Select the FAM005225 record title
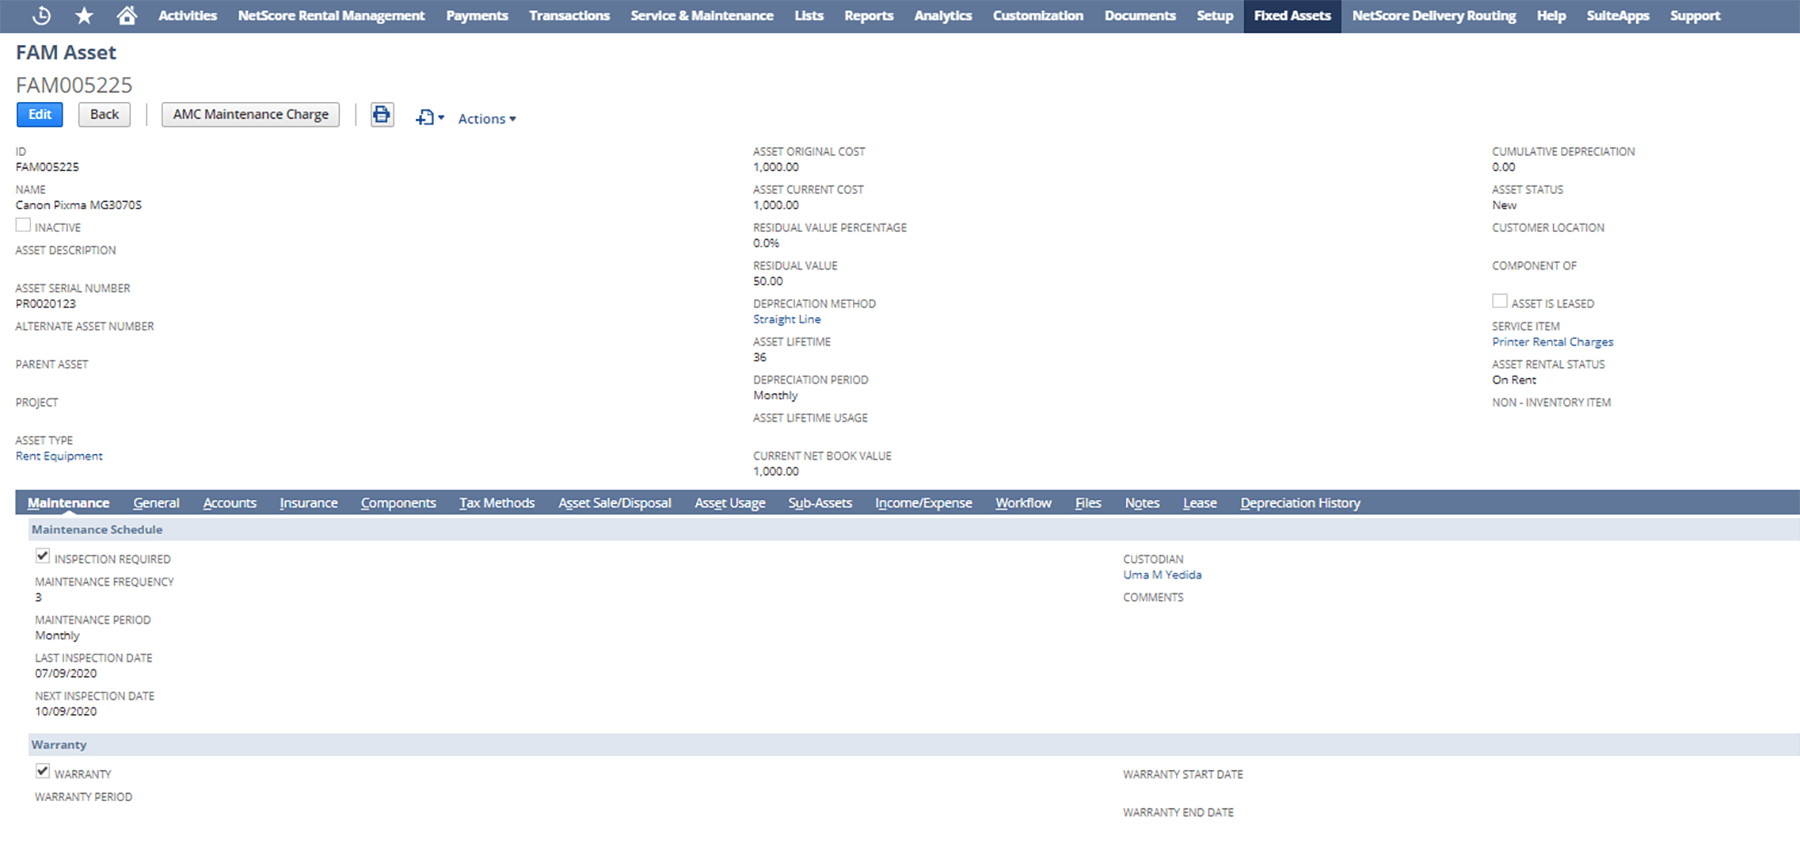 [74, 85]
